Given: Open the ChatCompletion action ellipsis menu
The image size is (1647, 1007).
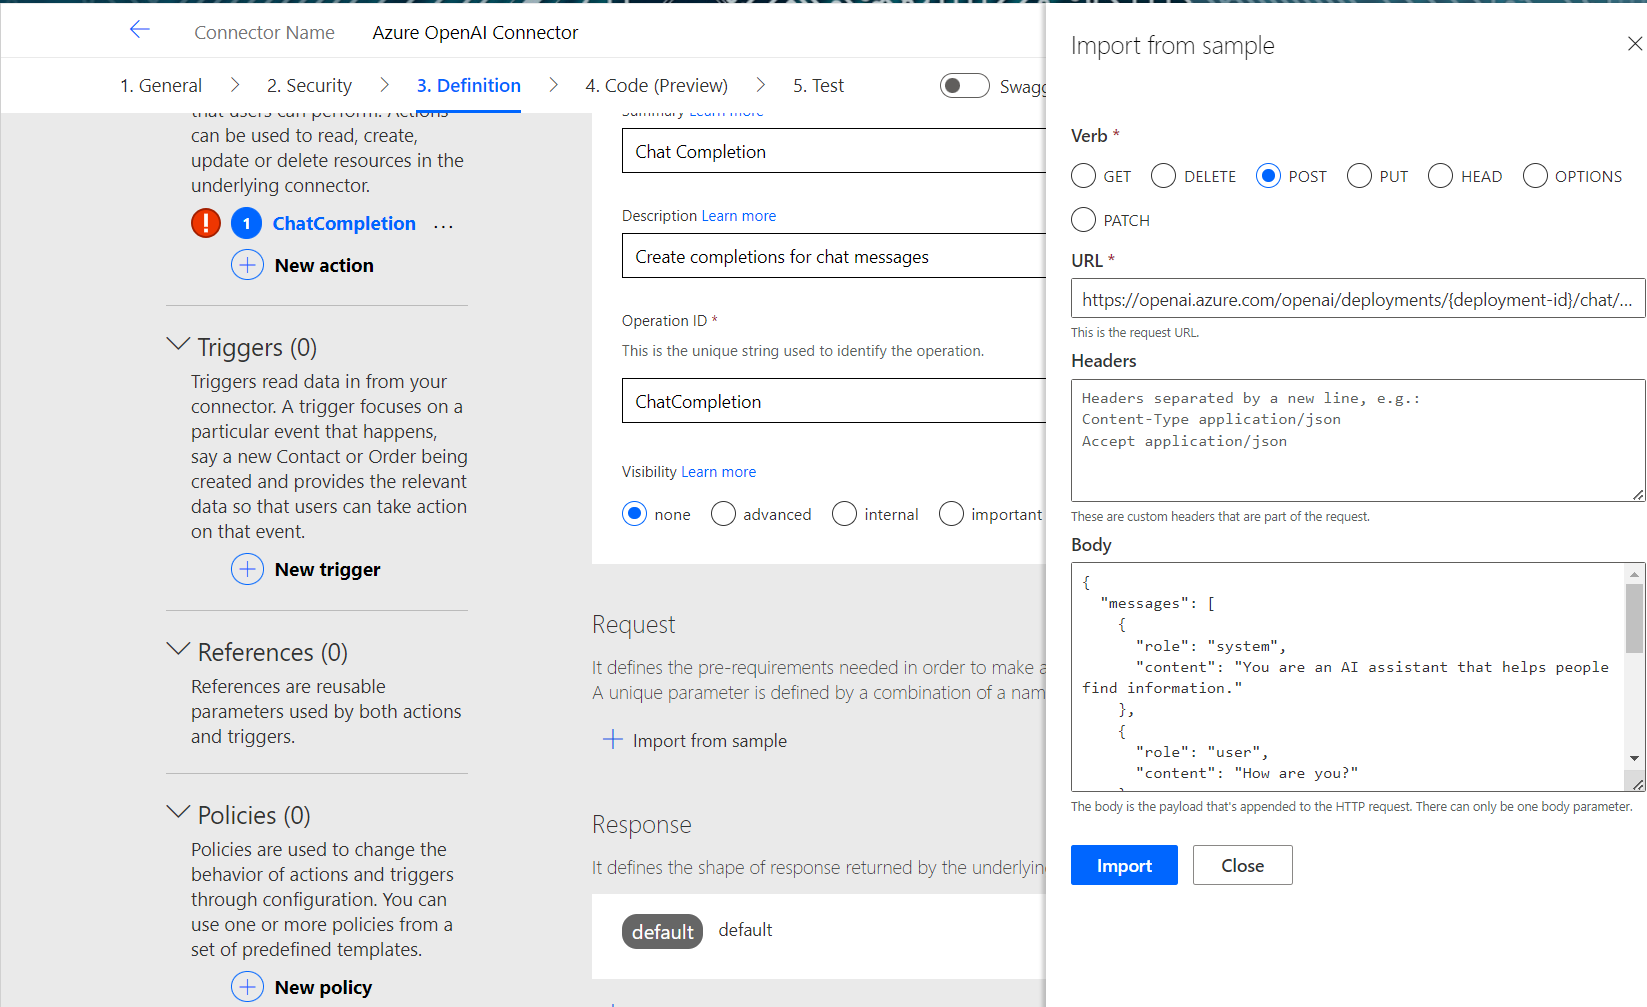Looking at the screenshot, I should (x=443, y=225).
